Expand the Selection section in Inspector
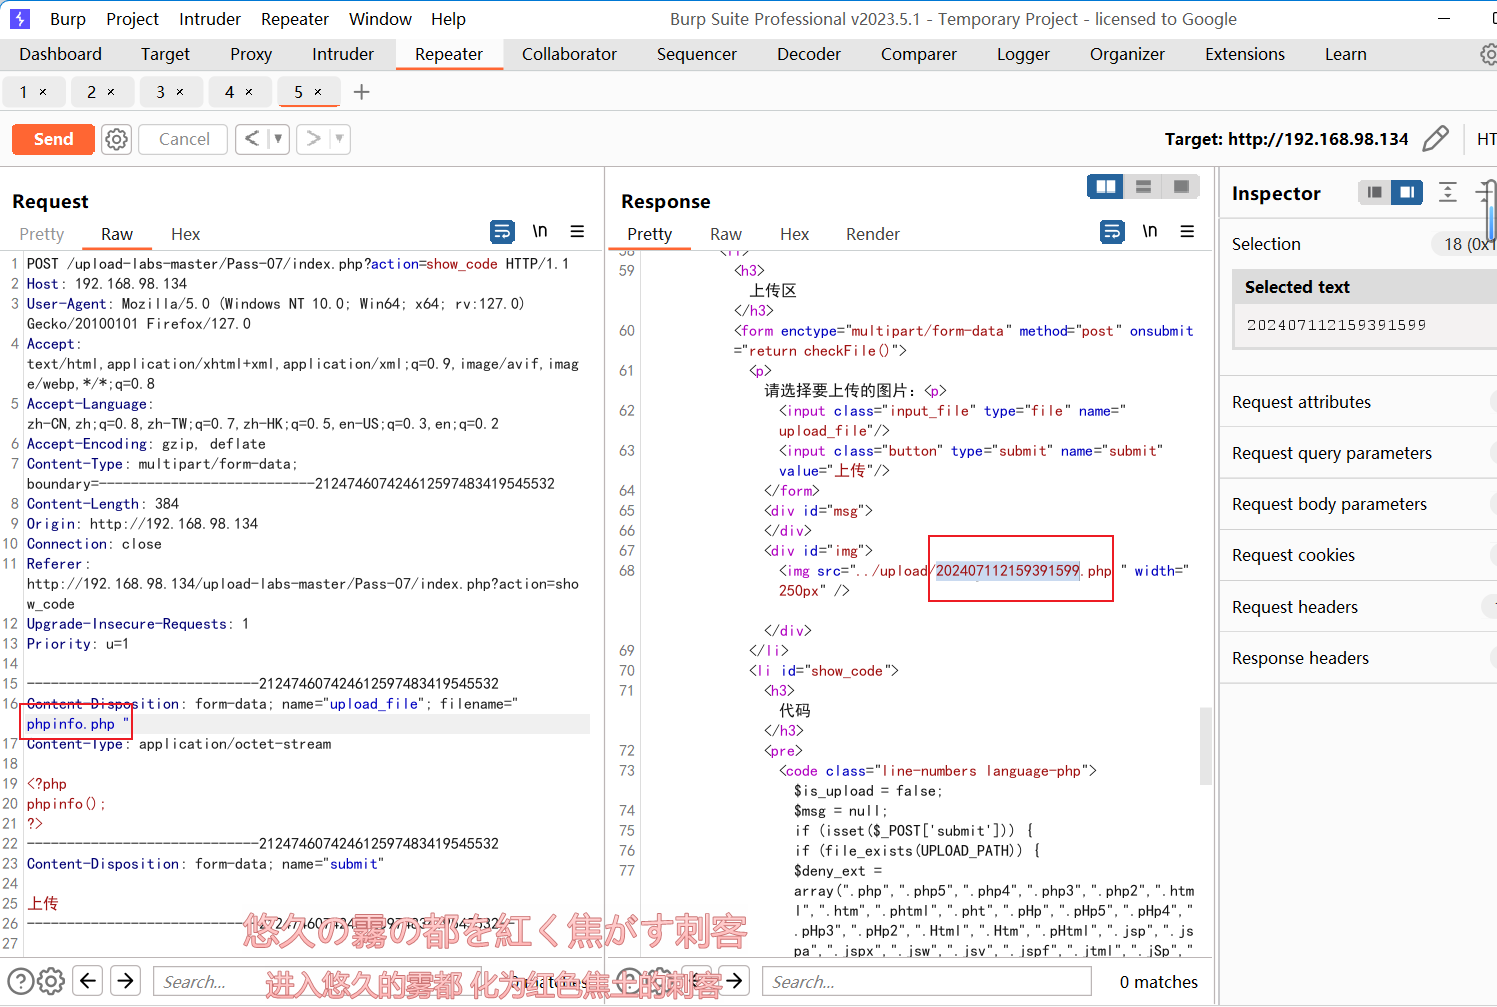Screen dimensions: 1497x1007 tap(1358, 244)
